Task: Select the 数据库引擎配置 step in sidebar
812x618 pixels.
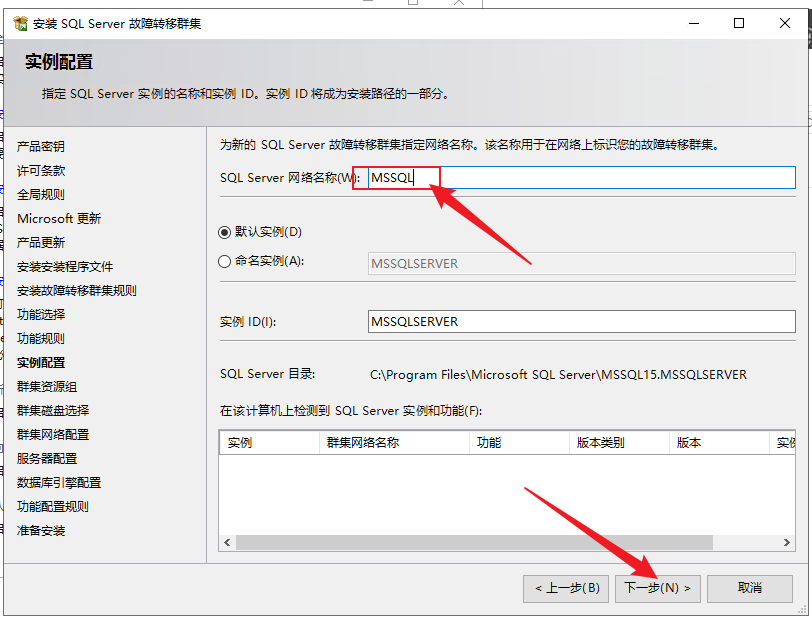Action: [x=59, y=483]
